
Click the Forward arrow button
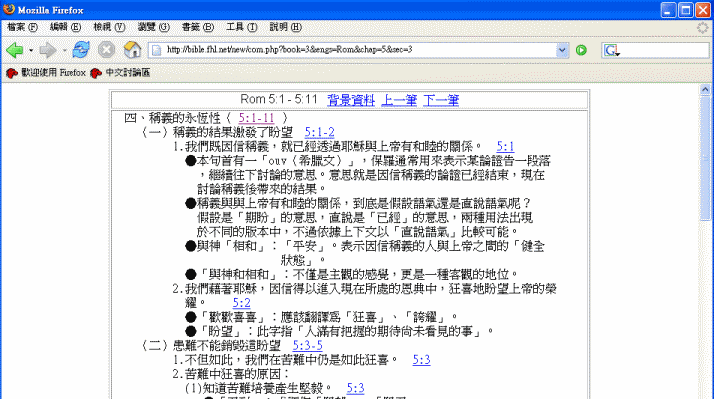click(x=47, y=50)
